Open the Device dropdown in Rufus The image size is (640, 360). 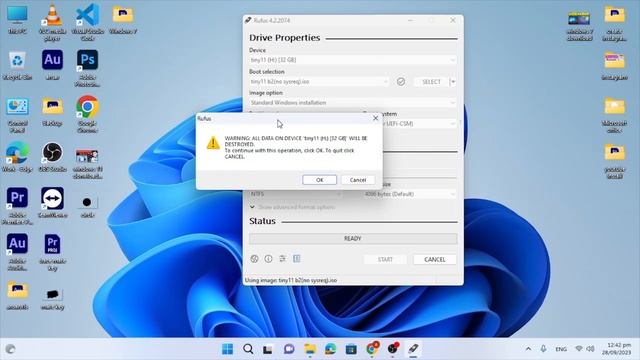353,60
